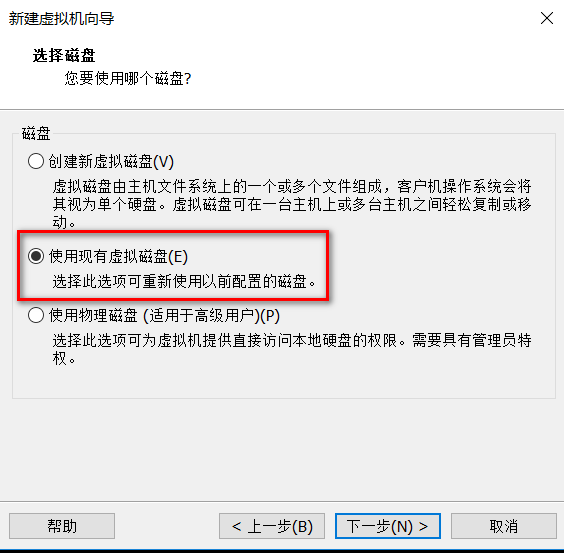This screenshot has width=564, height=553.
Task: Click the 您要使用哪个磁盘? subtitle text
Action: tap(128, 78)
